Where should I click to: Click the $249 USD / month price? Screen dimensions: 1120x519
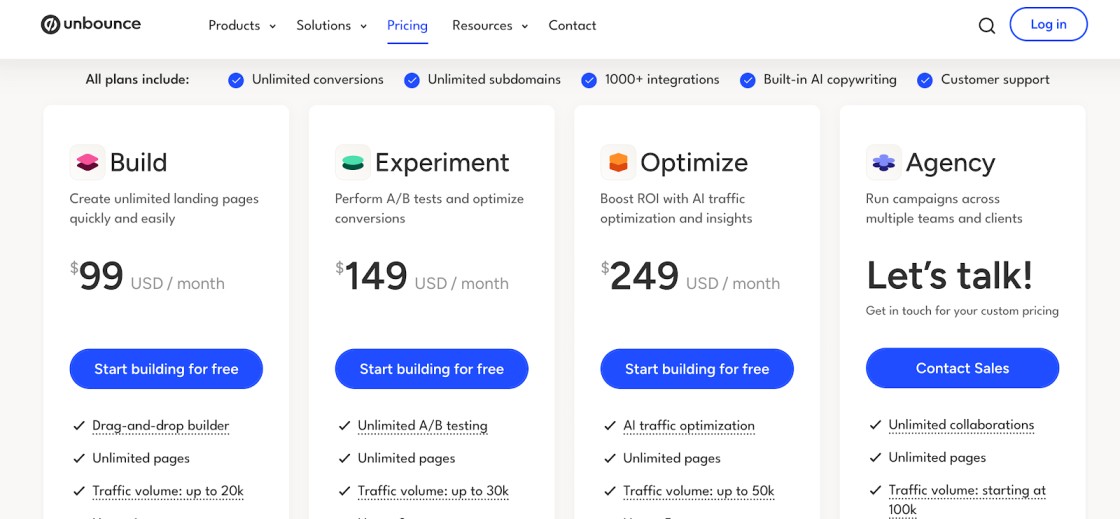click(x=690, y=277)
